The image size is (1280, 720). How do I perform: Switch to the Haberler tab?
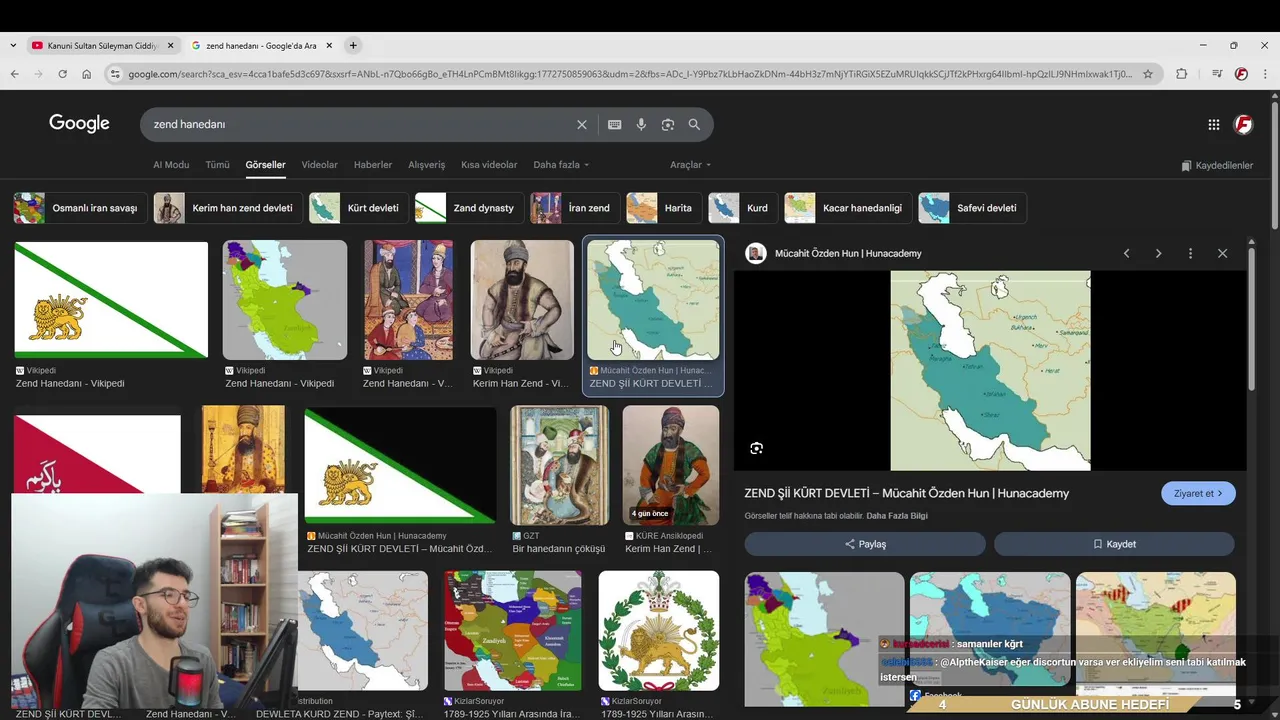pos(373,165)
